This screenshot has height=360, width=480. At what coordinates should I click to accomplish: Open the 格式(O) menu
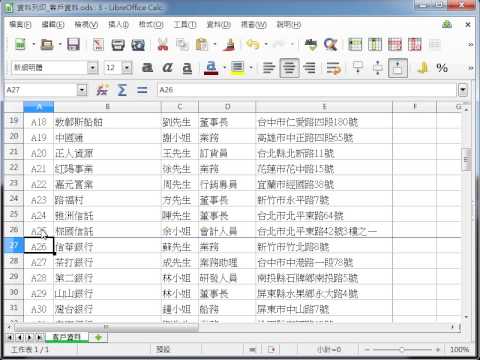pos(151,25)
